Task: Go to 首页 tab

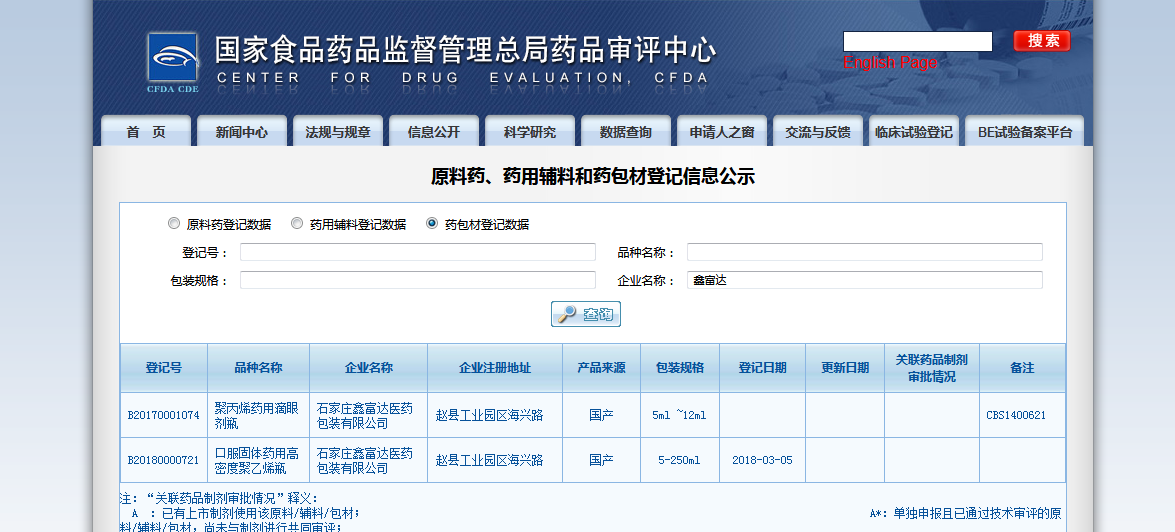Action: click(146, 132)
